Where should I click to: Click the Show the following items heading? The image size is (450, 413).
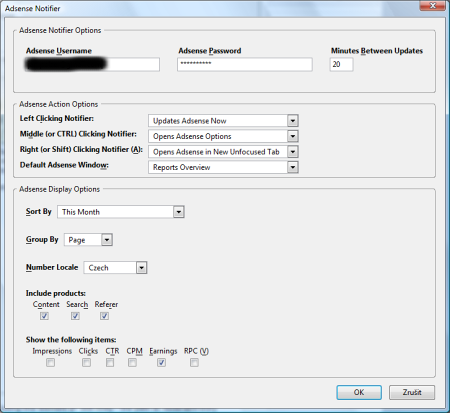(x=71, y=340)
